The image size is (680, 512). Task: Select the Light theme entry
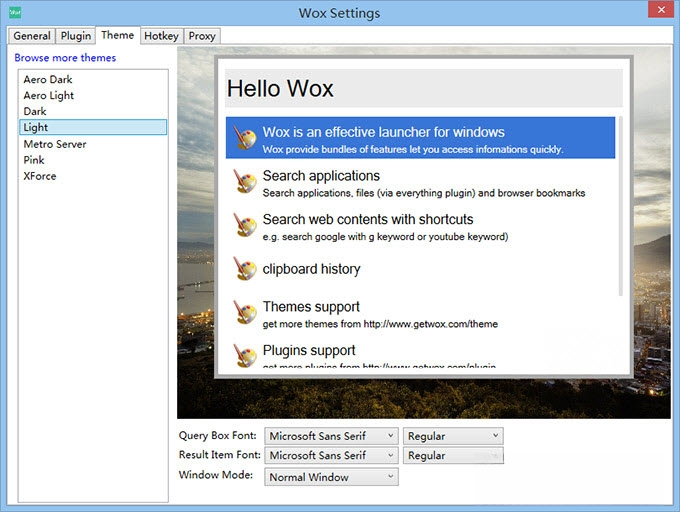pos(93,127)
